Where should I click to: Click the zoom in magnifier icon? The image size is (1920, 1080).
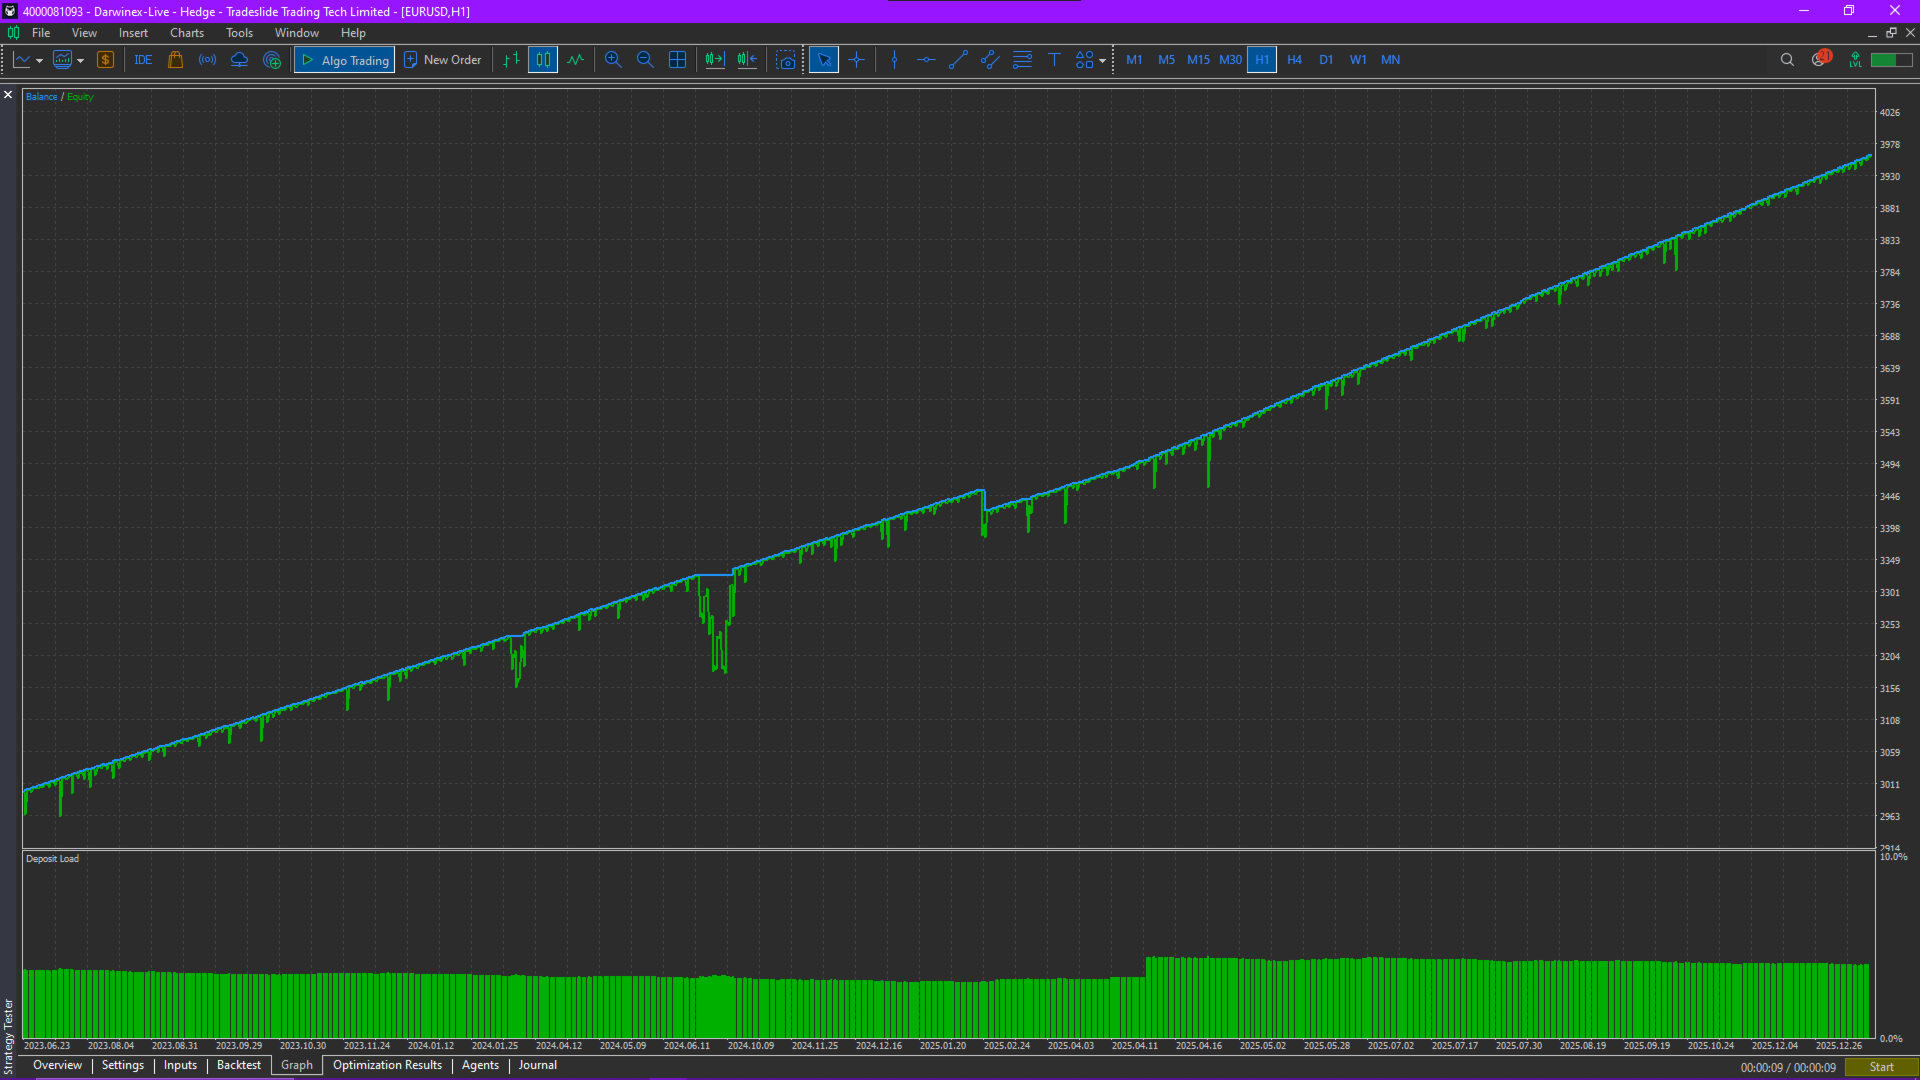[613, 60]
